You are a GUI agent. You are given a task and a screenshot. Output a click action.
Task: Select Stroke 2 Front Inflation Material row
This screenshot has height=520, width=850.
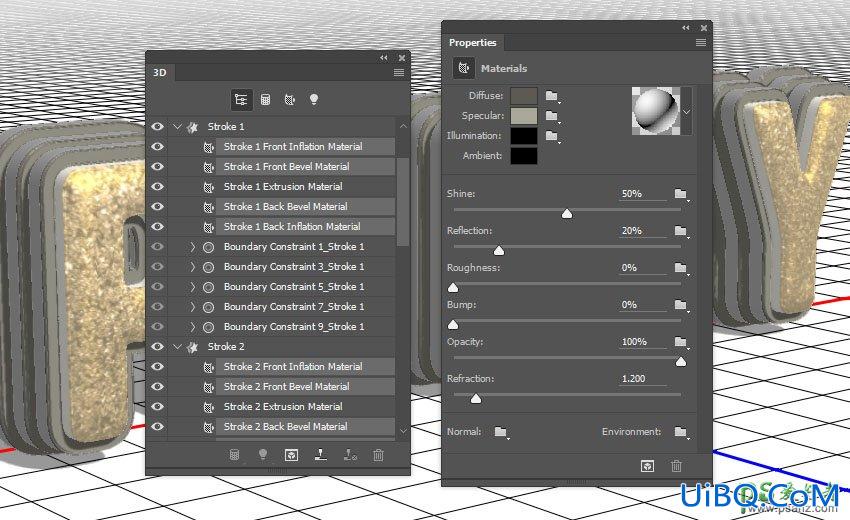[x=306, y=367]
